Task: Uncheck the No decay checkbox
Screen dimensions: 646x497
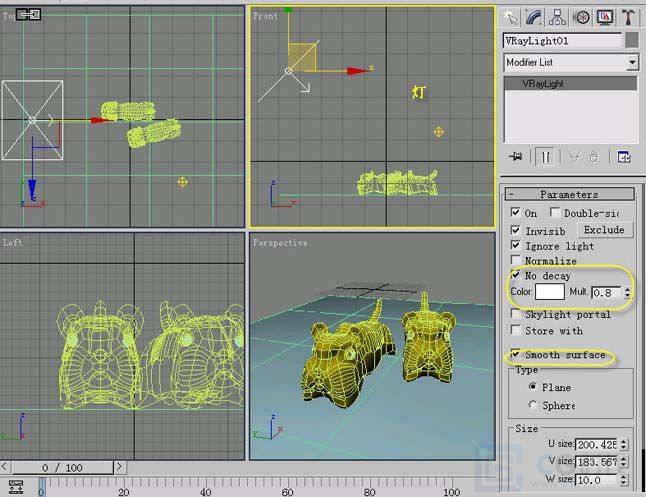Action: pos(515,275)
